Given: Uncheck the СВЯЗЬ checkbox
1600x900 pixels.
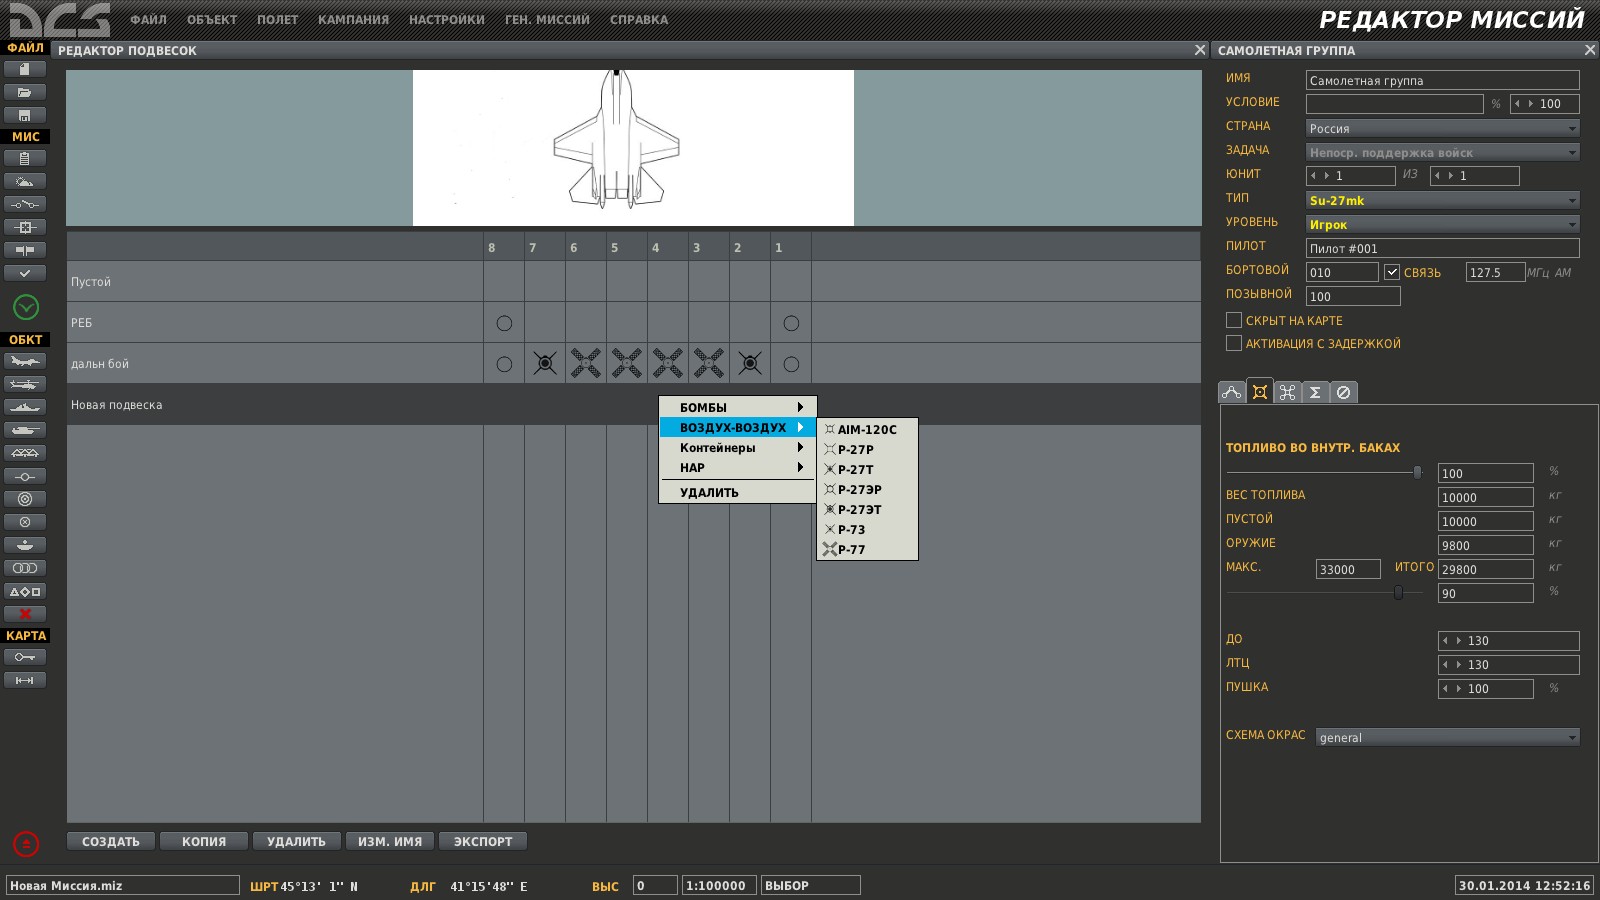Looking at the screenshot, I should coord(1392,272).
